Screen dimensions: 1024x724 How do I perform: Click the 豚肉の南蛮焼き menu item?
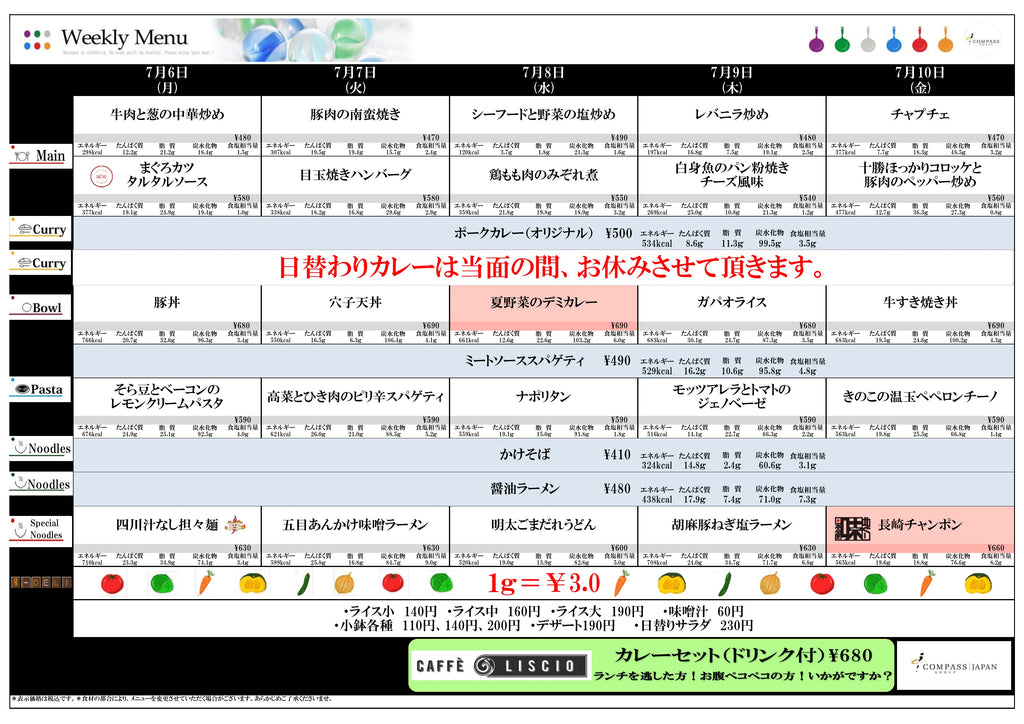(x=355, y=114)
